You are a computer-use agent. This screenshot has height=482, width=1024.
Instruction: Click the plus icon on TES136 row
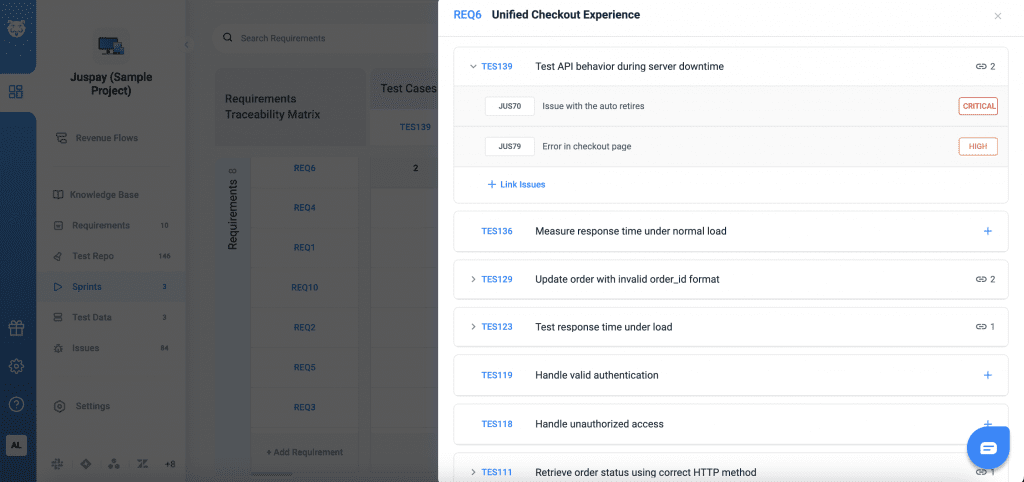987,231
